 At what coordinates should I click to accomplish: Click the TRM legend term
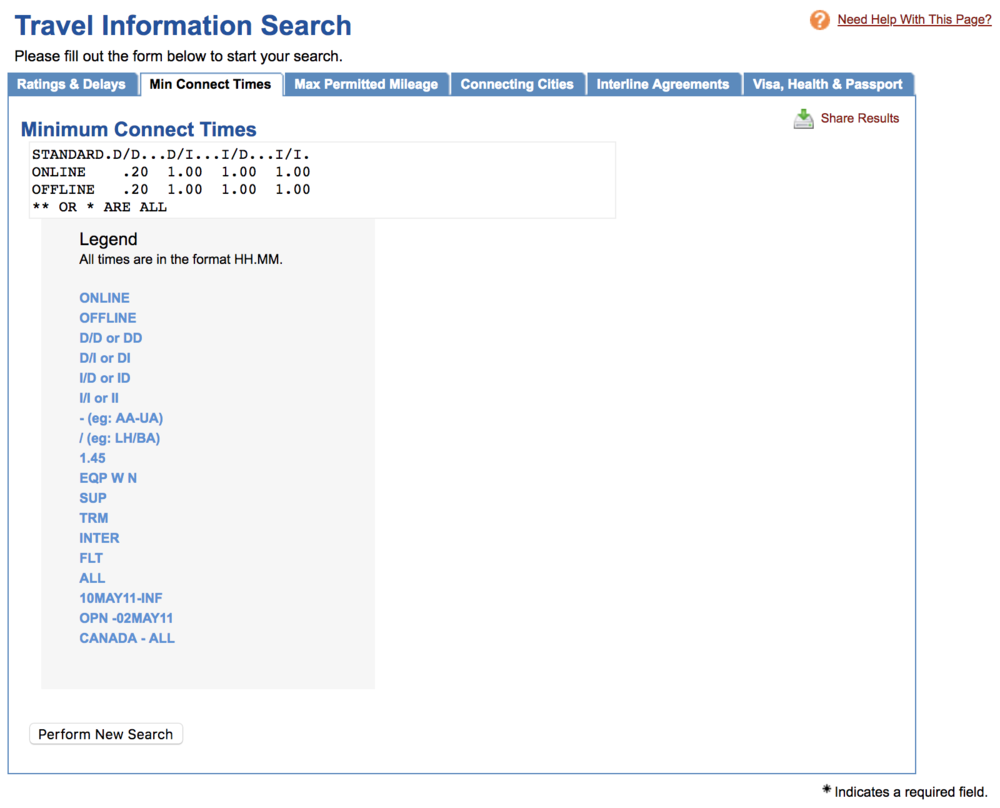94,518
